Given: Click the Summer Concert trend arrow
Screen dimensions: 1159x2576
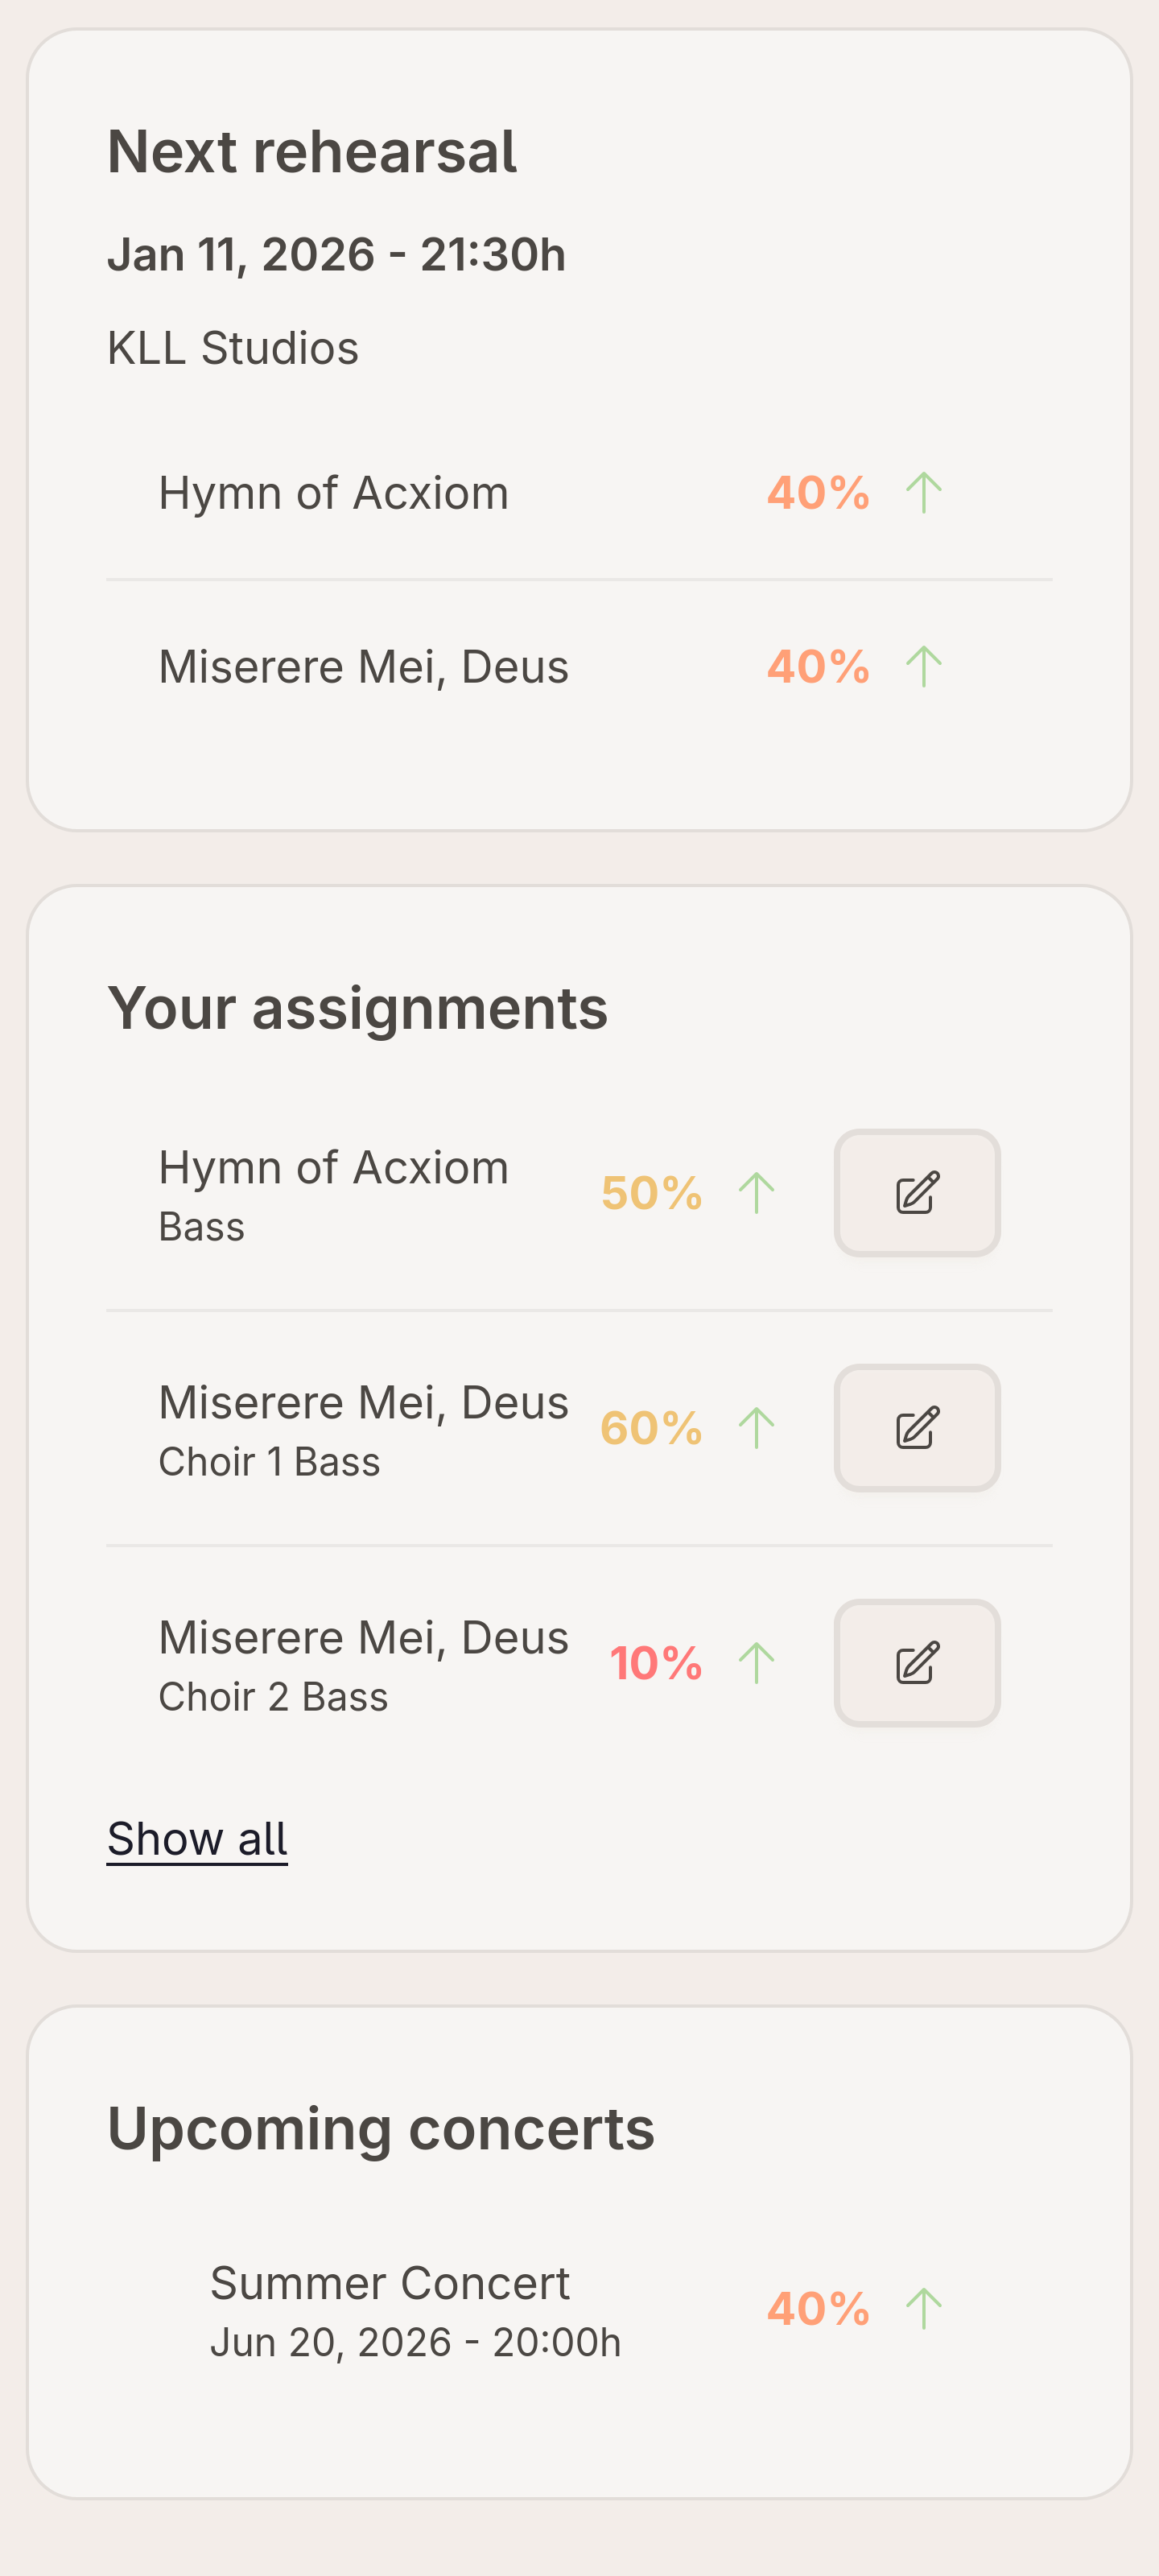Looking at the screenshot, I should pyautogui.click(x=923, y=2309).
